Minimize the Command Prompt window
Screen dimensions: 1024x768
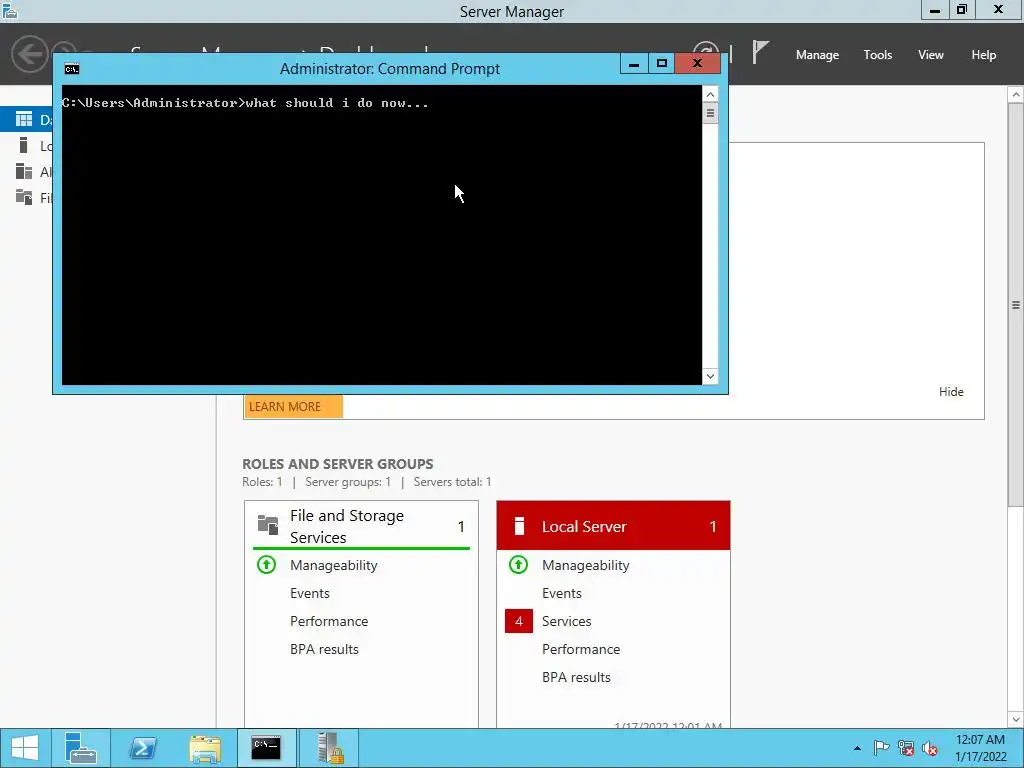633,63
